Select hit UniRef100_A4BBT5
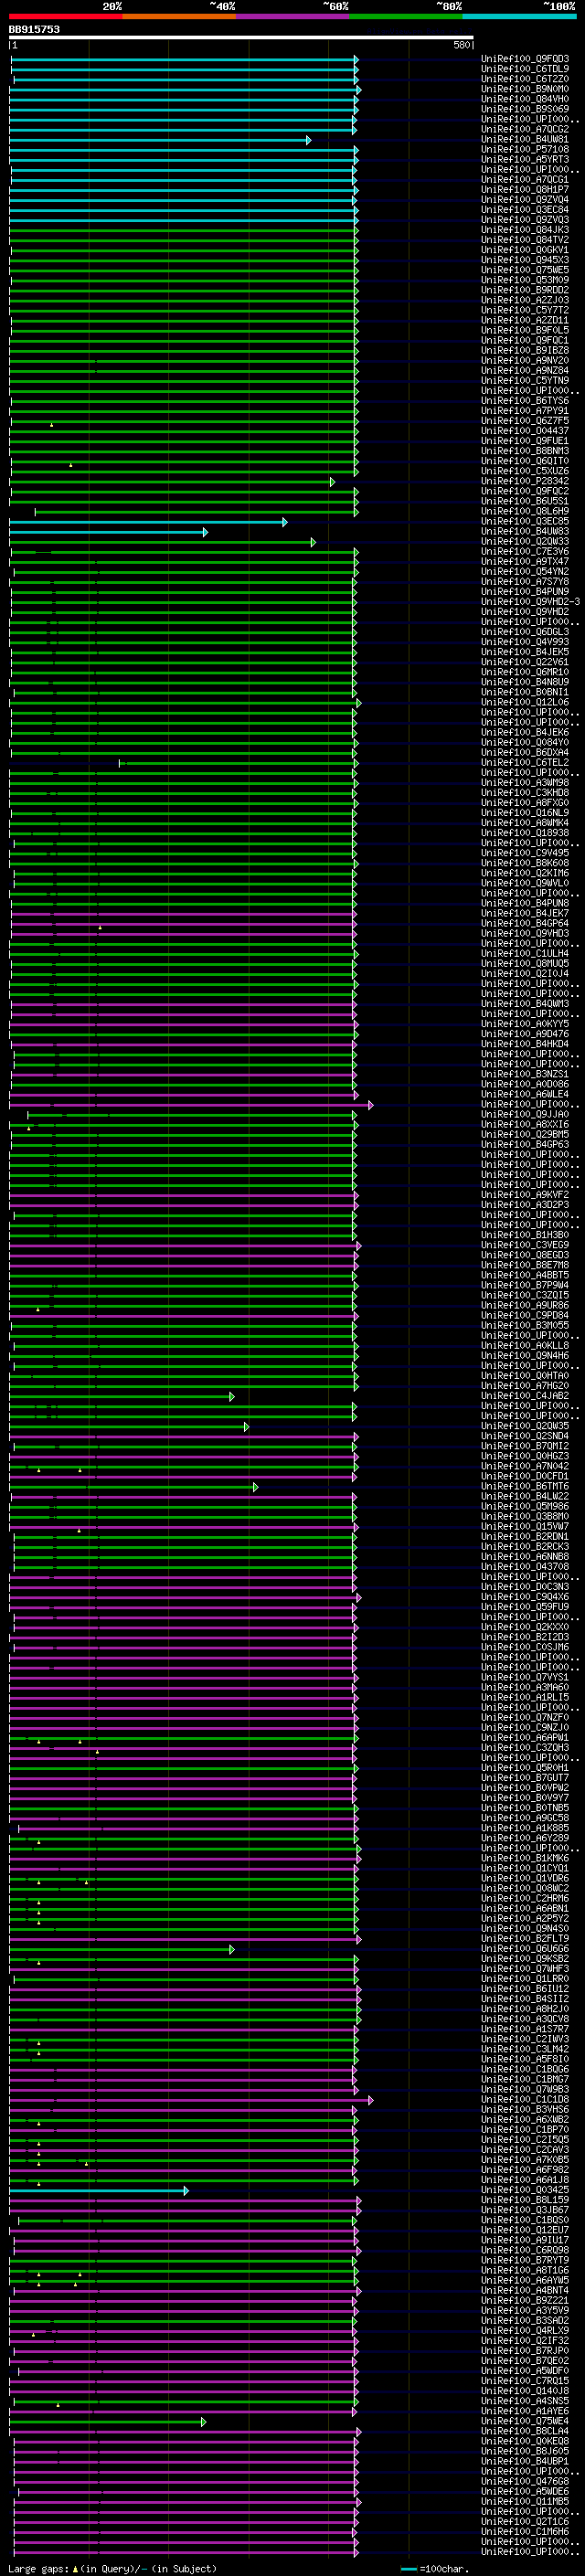 [525, 1275]
